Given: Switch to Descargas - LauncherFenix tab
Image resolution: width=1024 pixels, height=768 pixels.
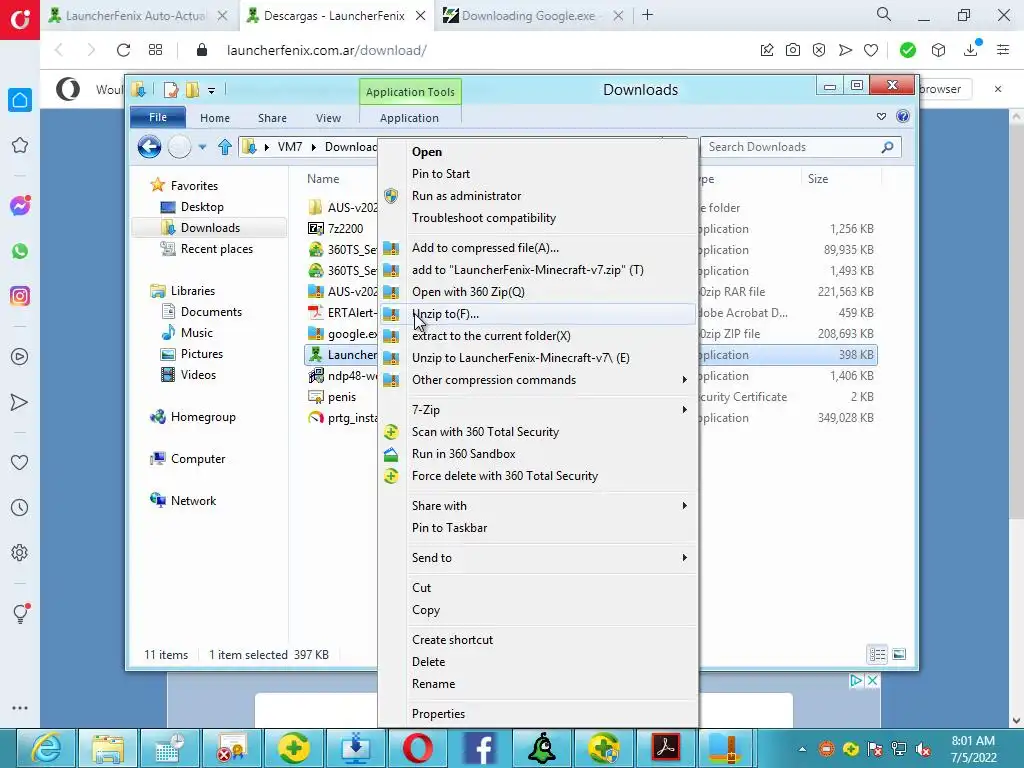Looking at the screenshot, I should (334, 16).
